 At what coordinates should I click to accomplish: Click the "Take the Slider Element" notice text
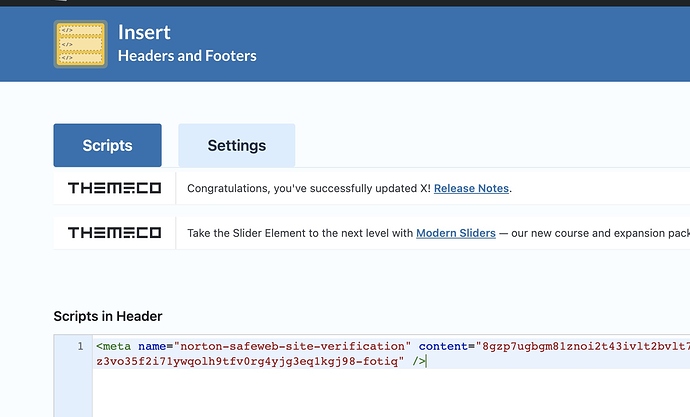coord(300,233)
